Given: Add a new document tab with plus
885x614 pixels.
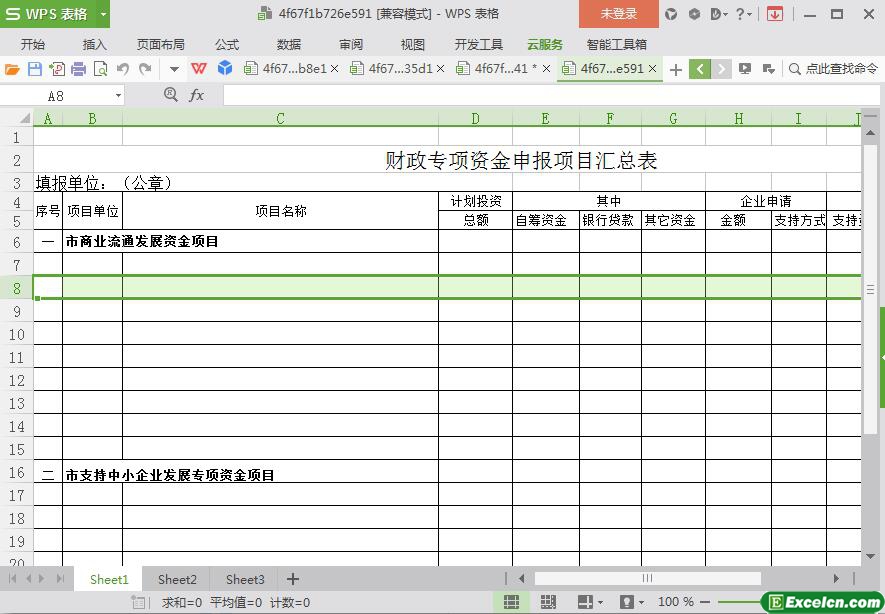Looking at the screenshot, I should pos(676,69).
